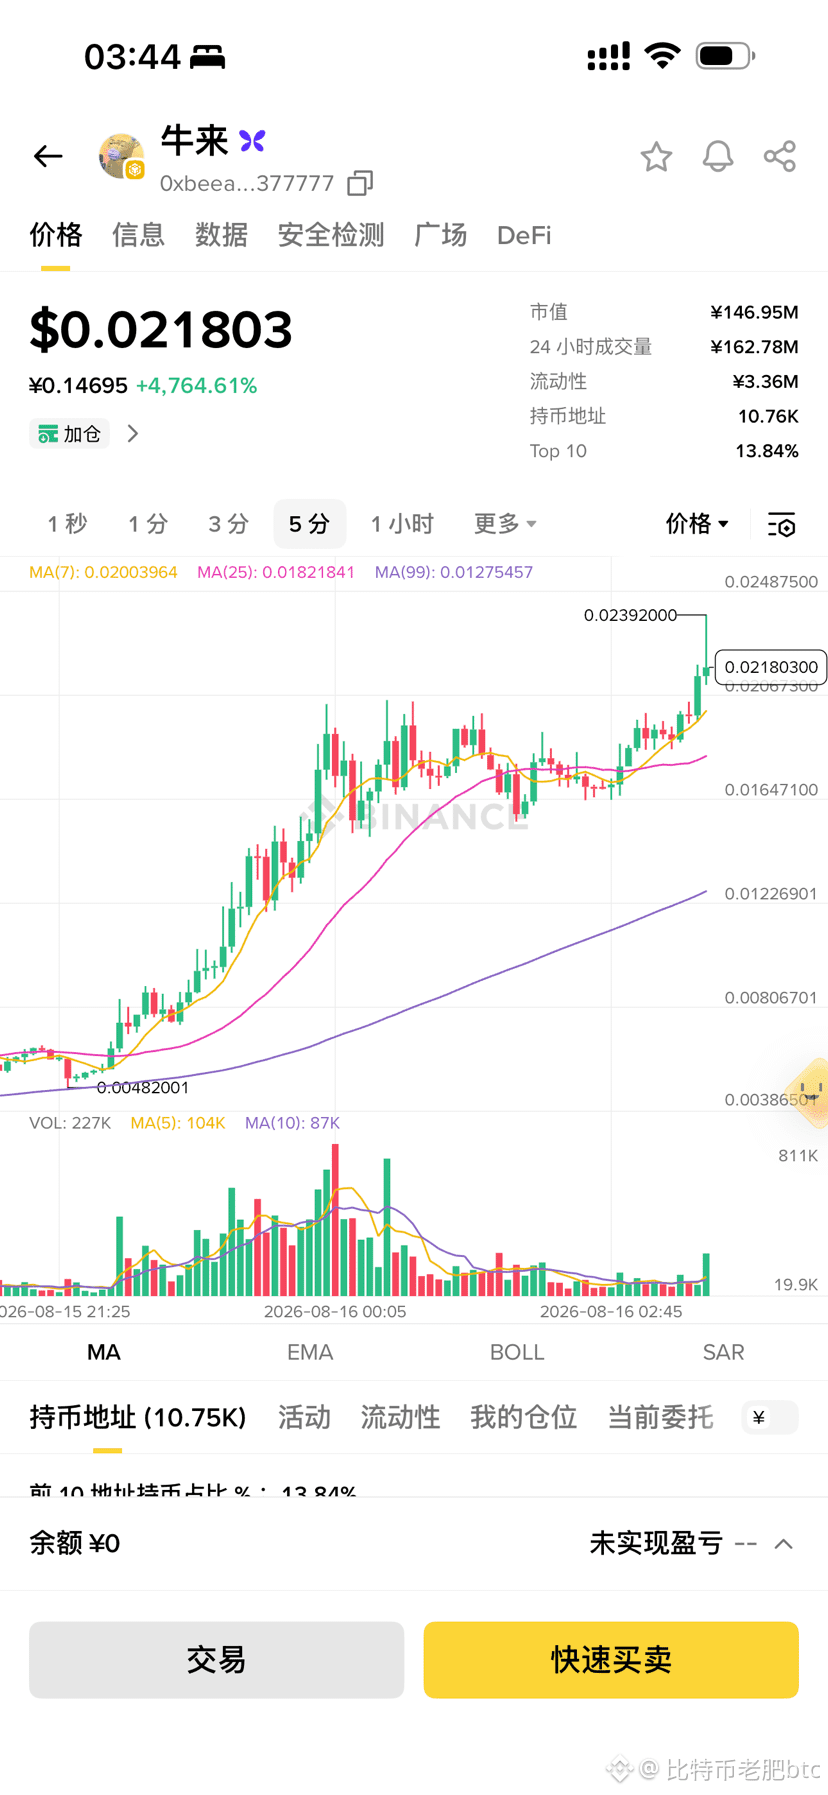Screen dimensions: 828x1795
Task: Tap the 余额 ¥0 balance
Action: click(x=75, y=1544)
